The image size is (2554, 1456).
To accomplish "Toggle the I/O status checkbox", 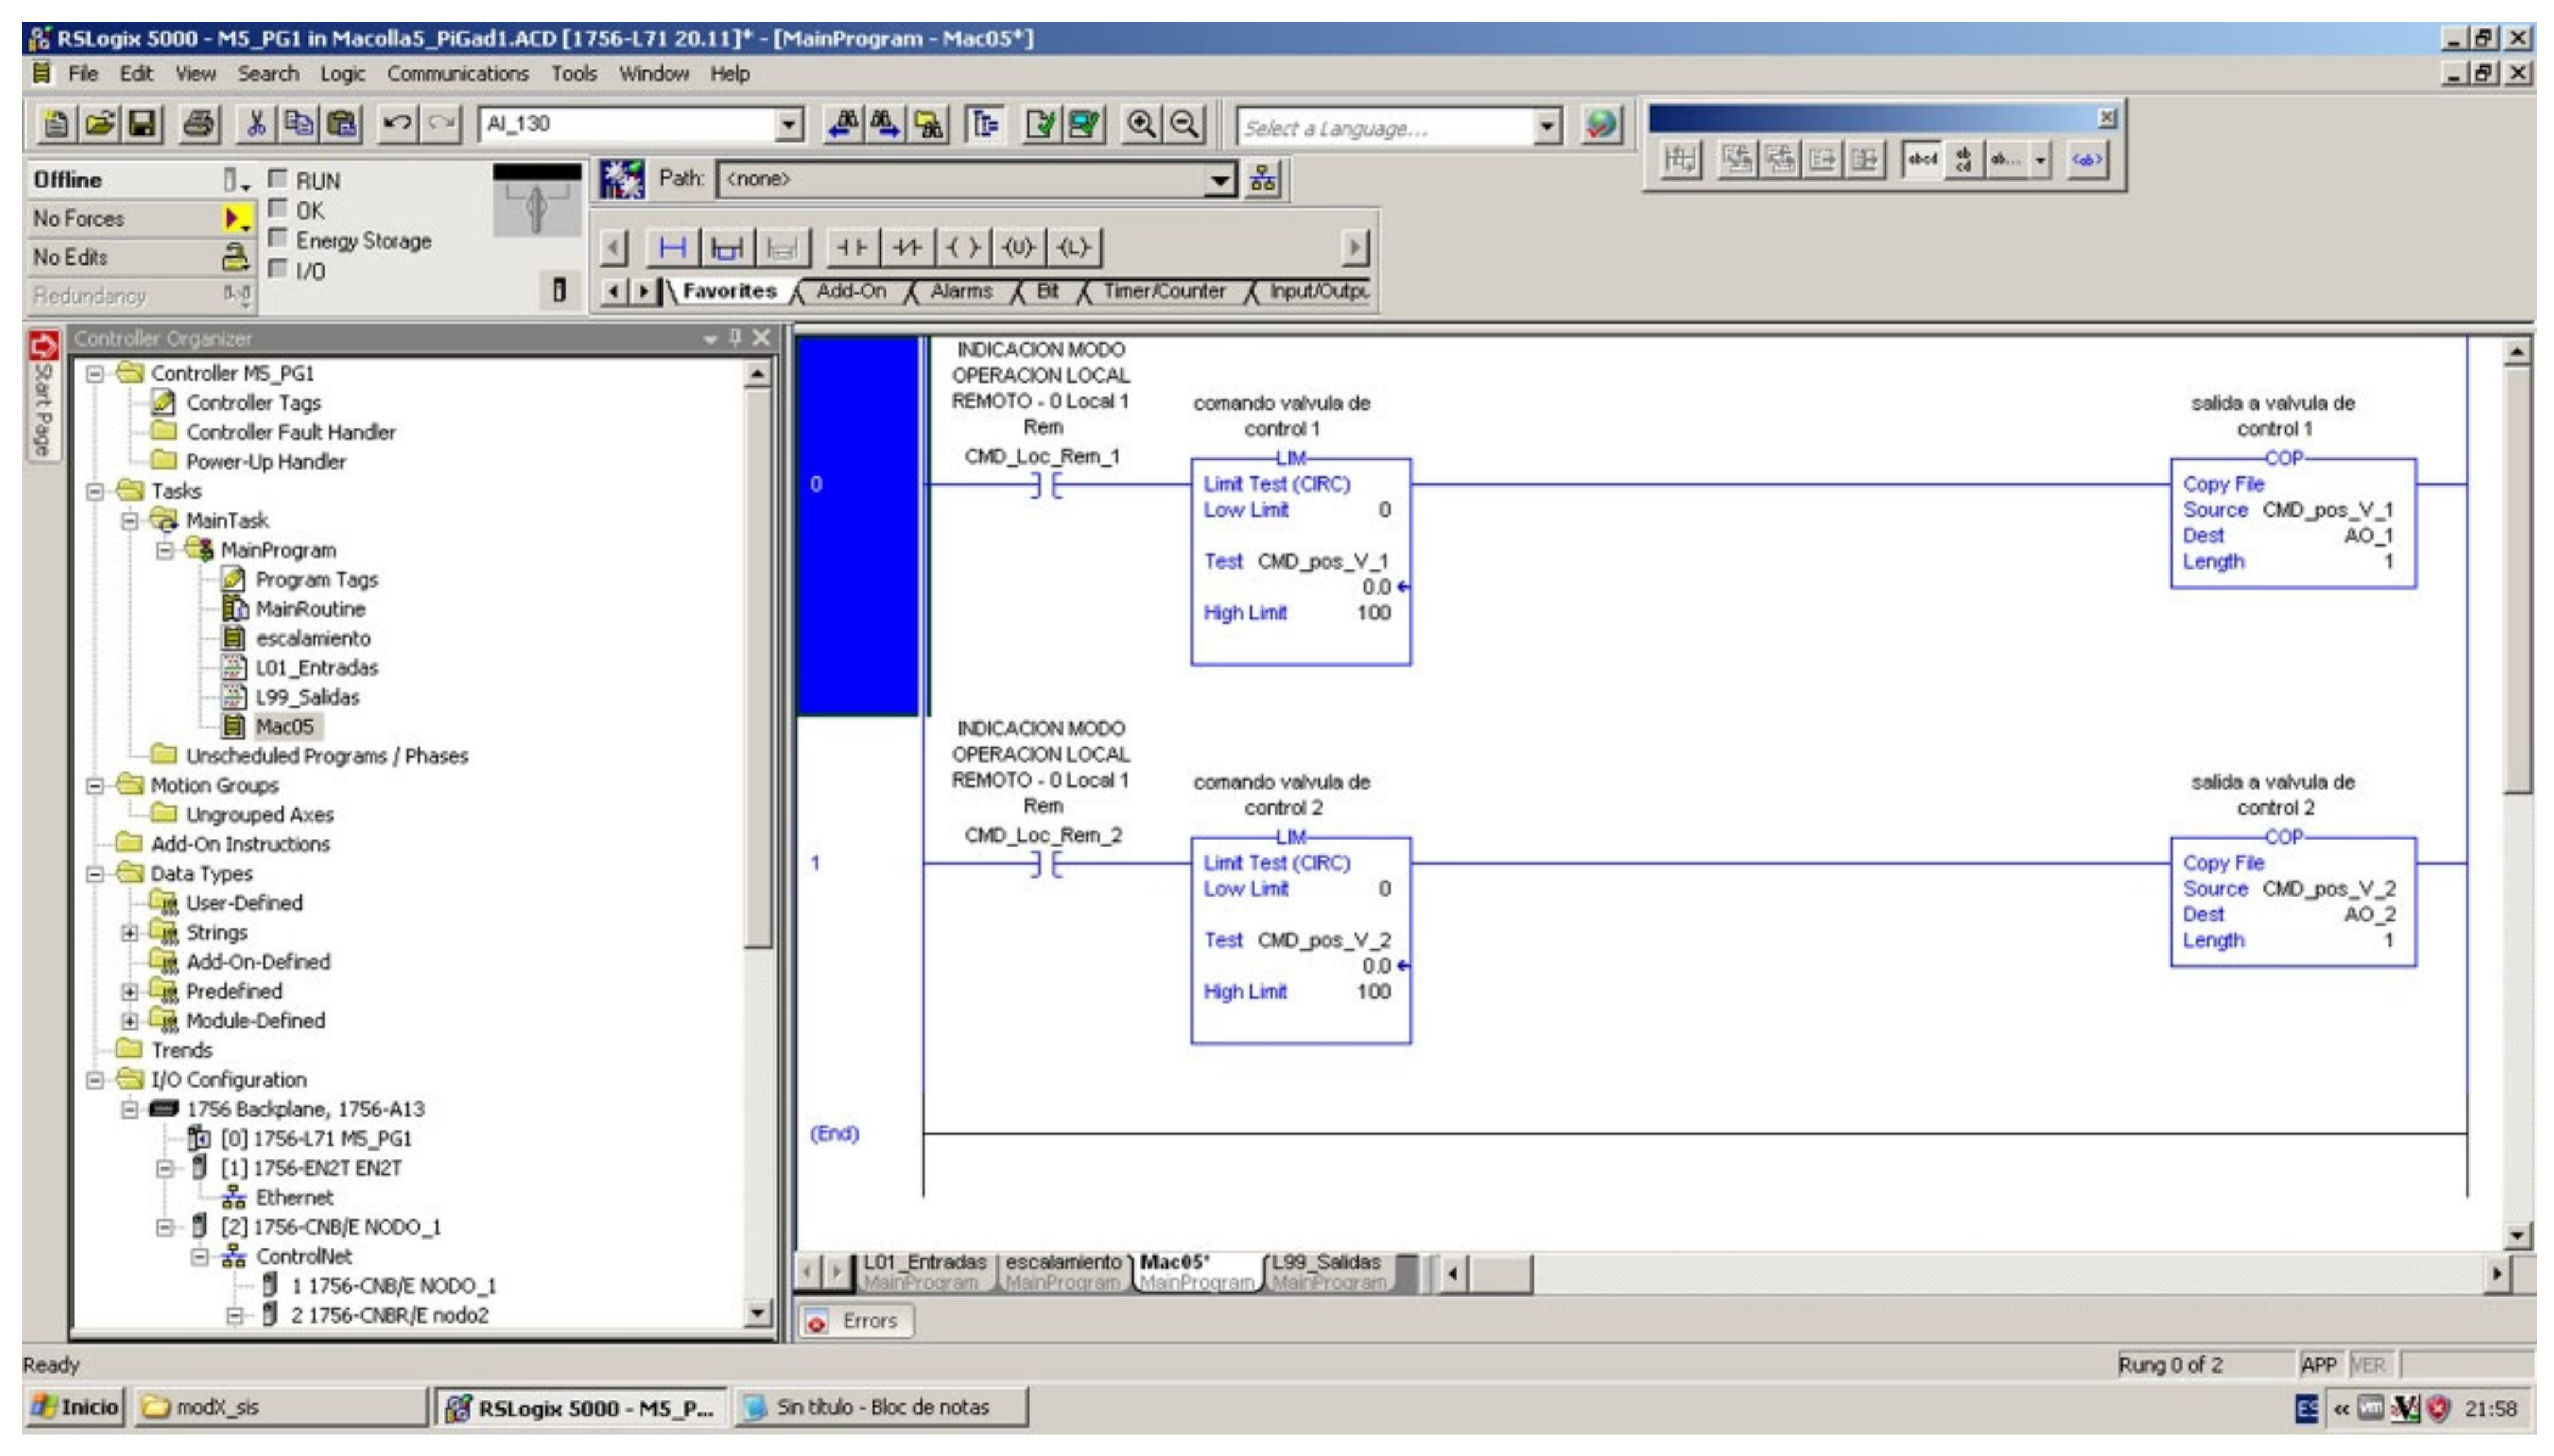I will pos(278,269).
